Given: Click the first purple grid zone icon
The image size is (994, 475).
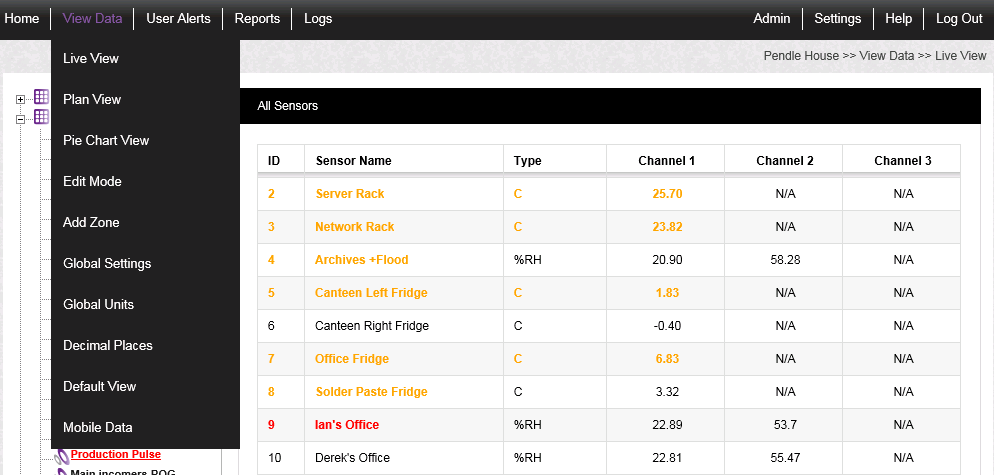Looking at the screenshot, I should click(x=41, y=97).
